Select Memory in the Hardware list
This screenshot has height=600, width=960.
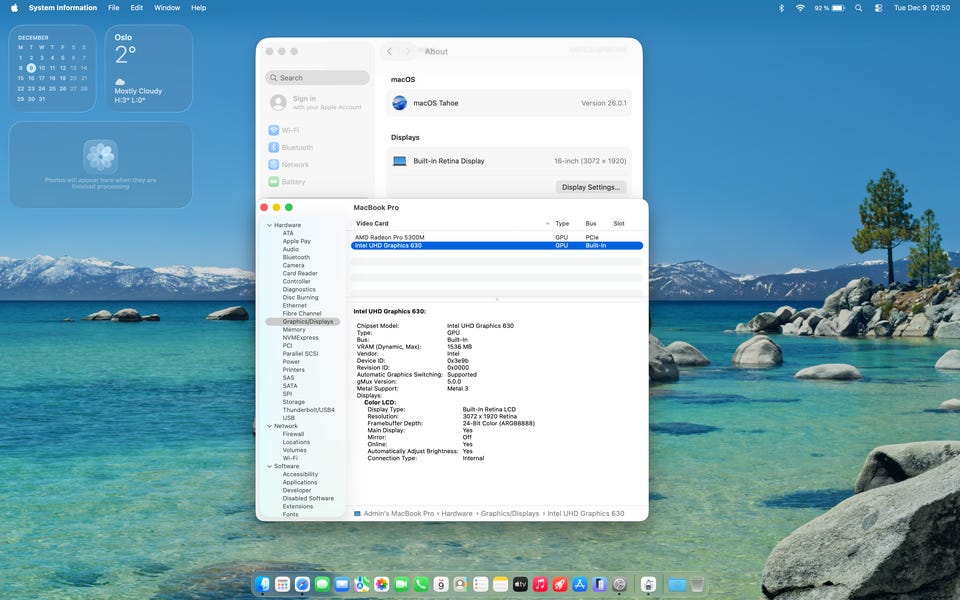coord(294,329)
